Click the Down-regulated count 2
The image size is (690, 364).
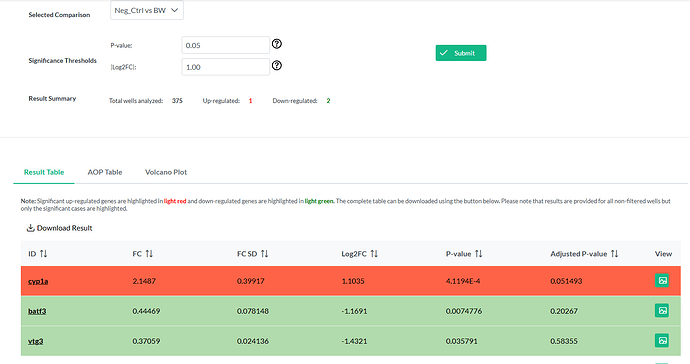click(x=328, y=101)
